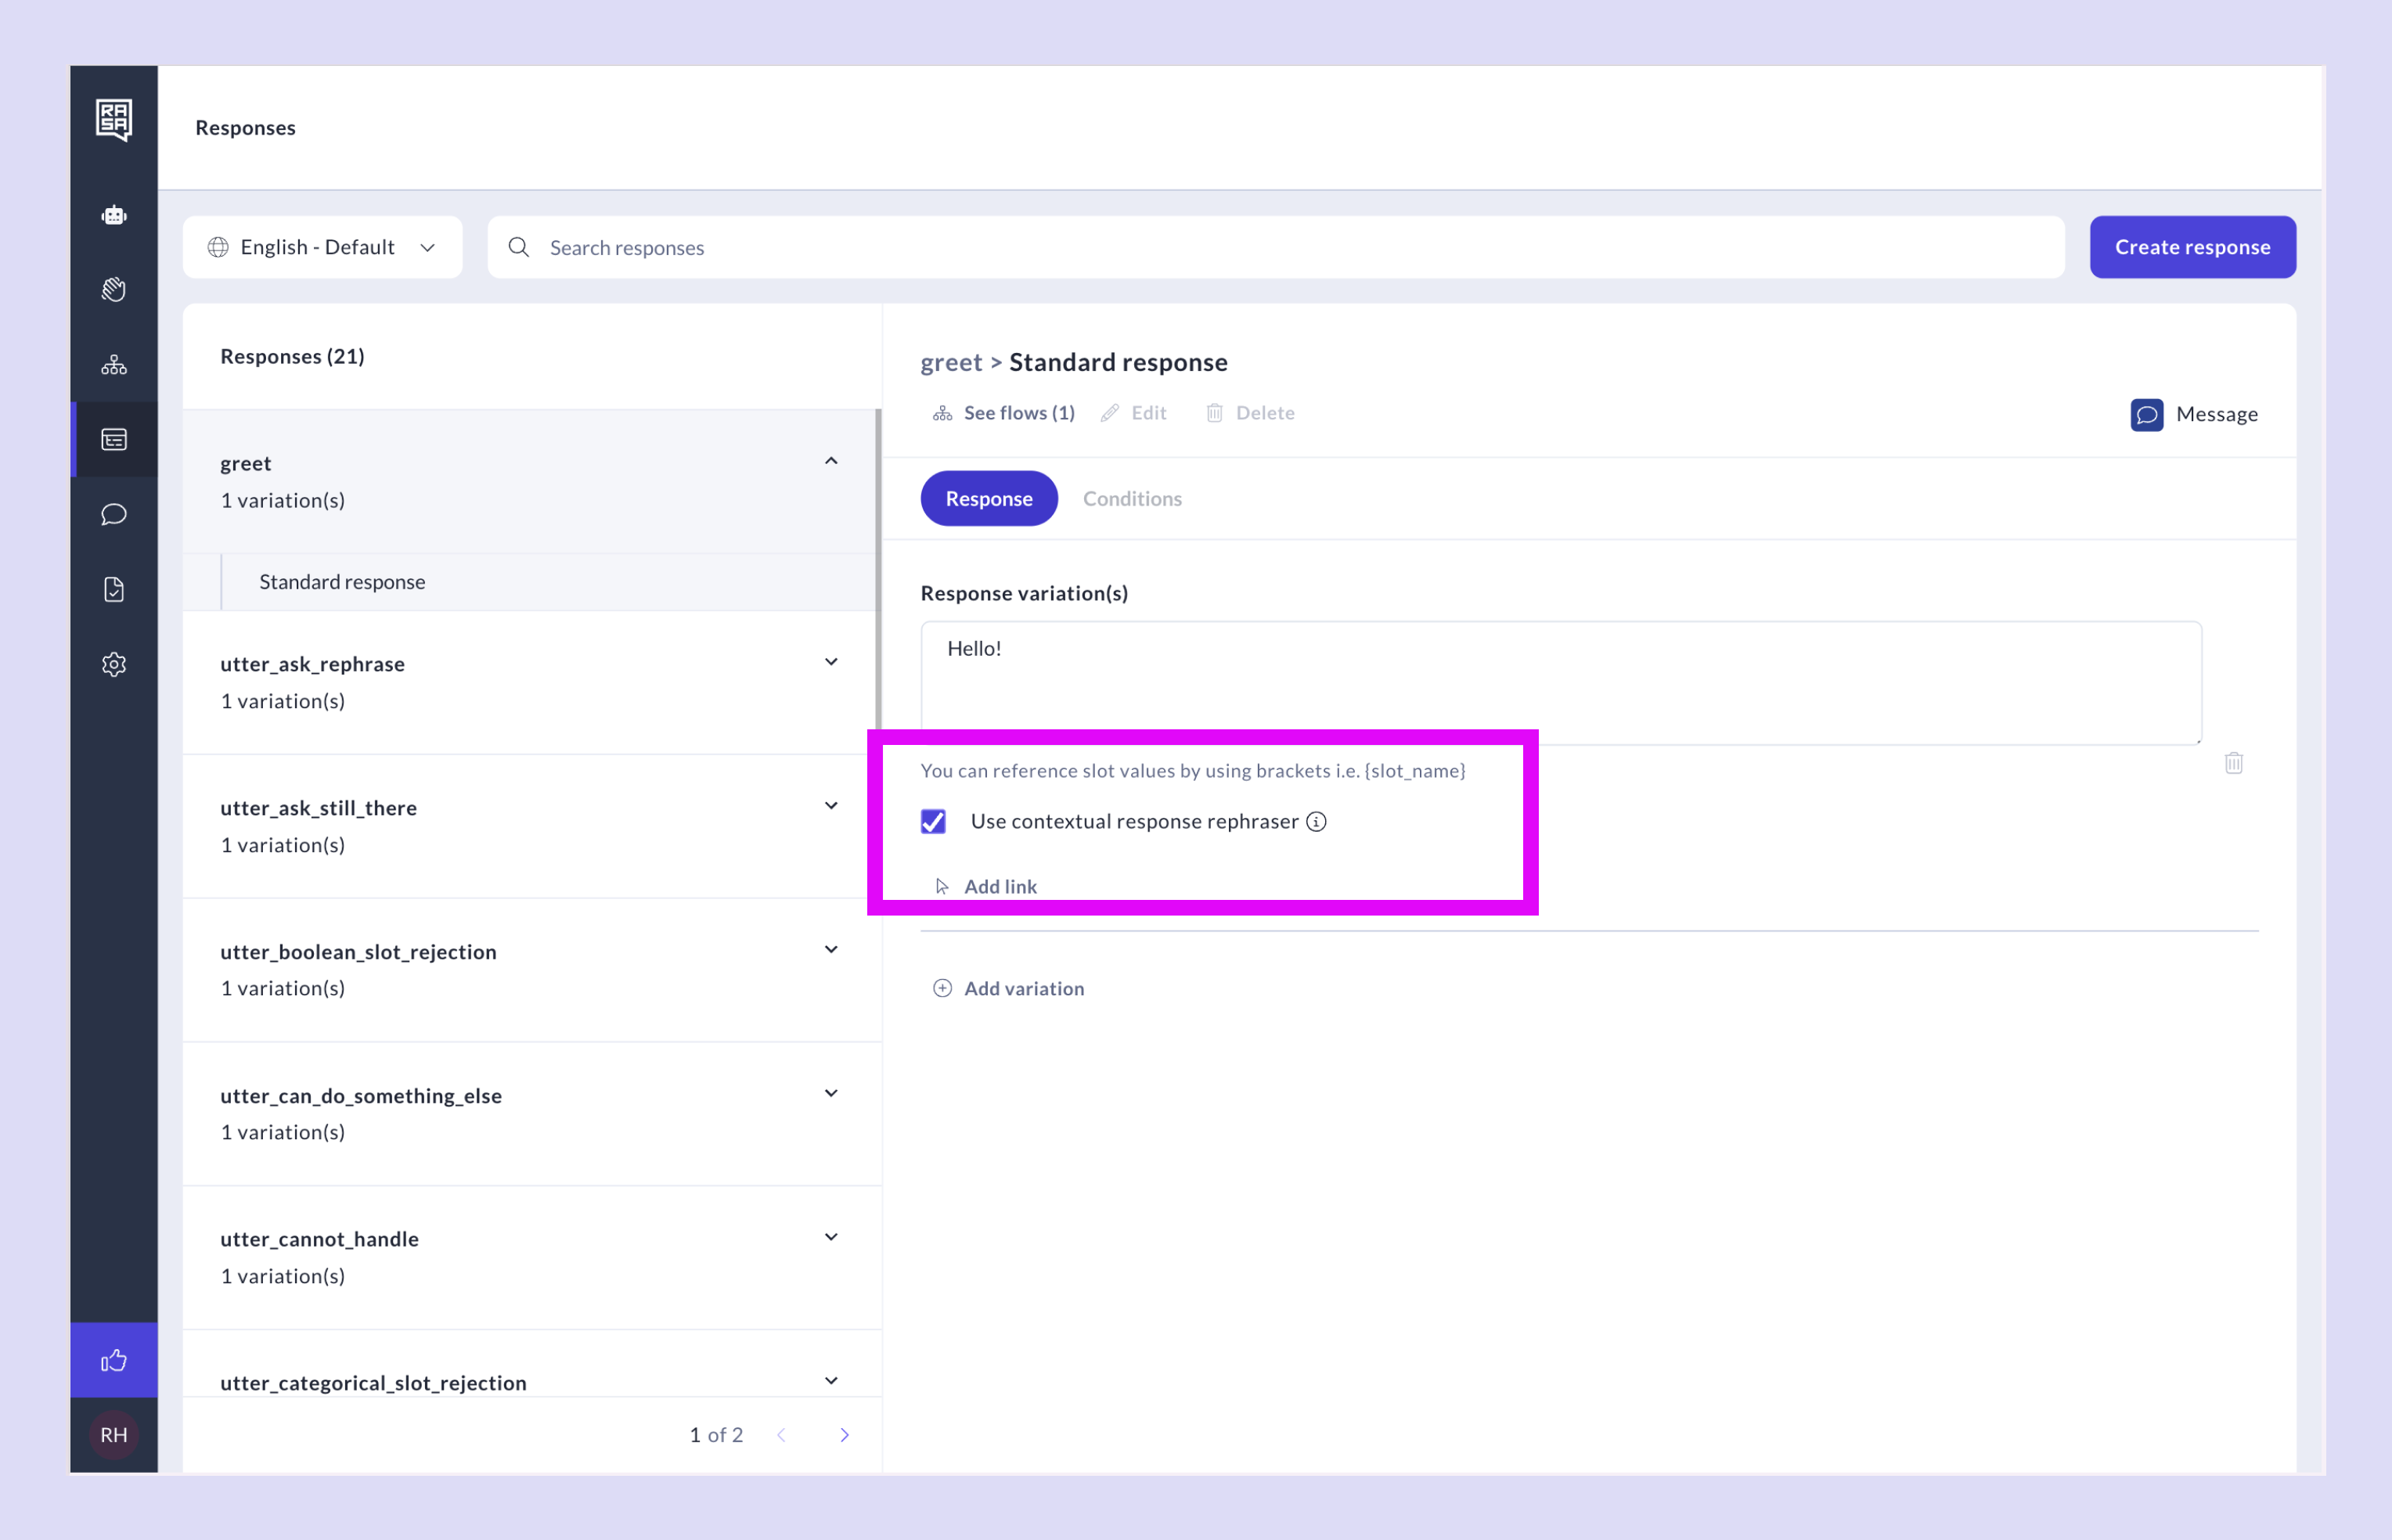The height and width of the screenshot is (1540, 2392).
Task: Open the English - Default language dropdown
Action: pos(322,247)
